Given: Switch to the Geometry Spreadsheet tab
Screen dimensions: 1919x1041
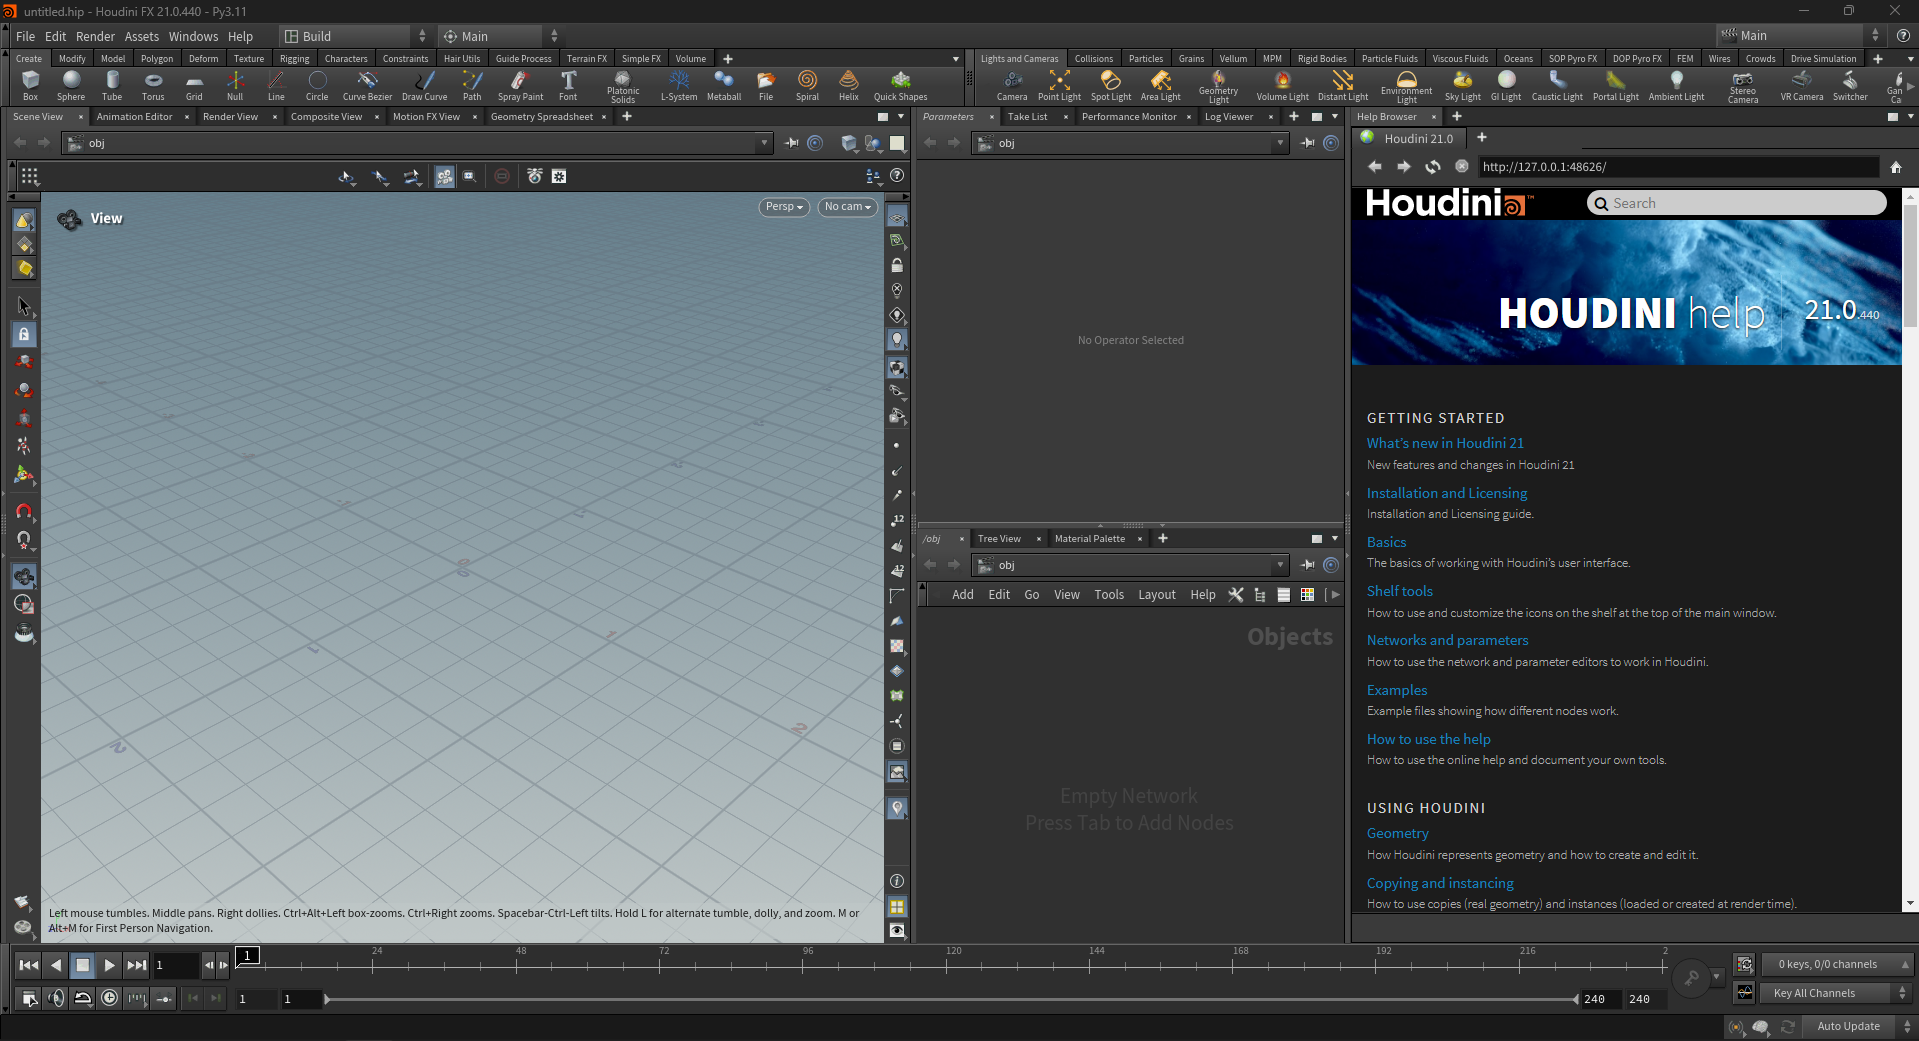Looking at the screenshot, I should (542, 117).
